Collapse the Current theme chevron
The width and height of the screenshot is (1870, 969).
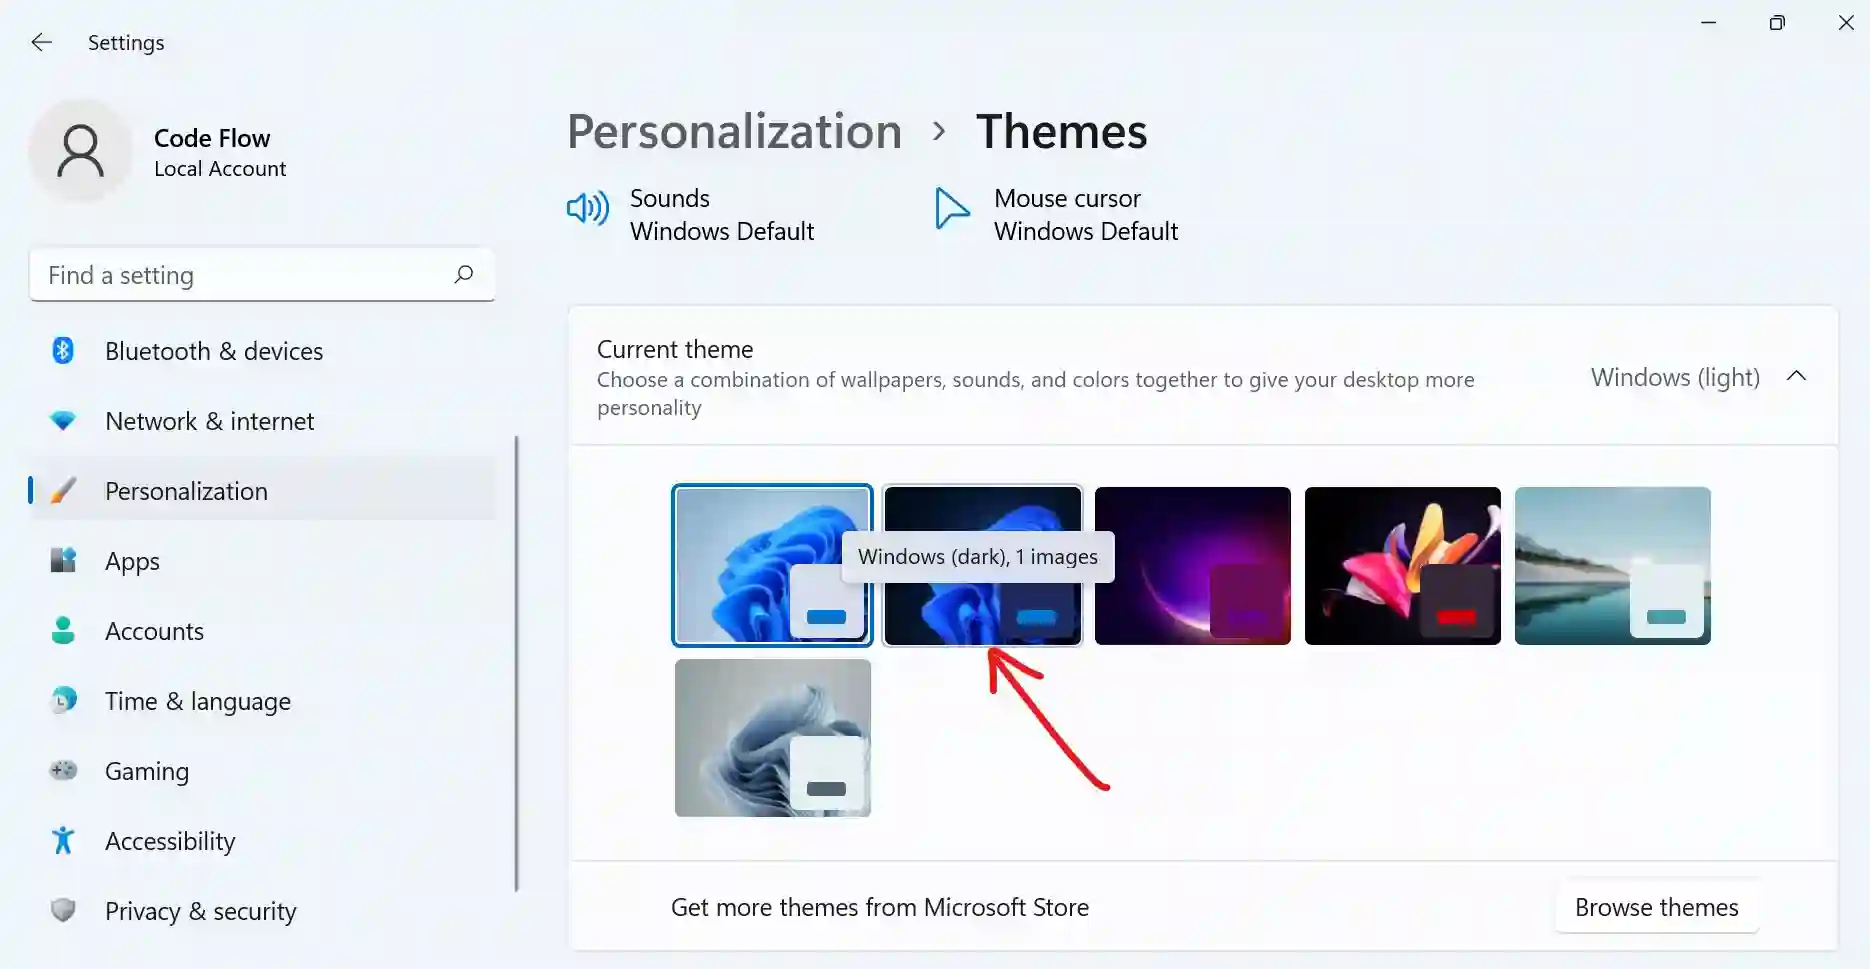pyautogui.click(x=1796, y=376)
